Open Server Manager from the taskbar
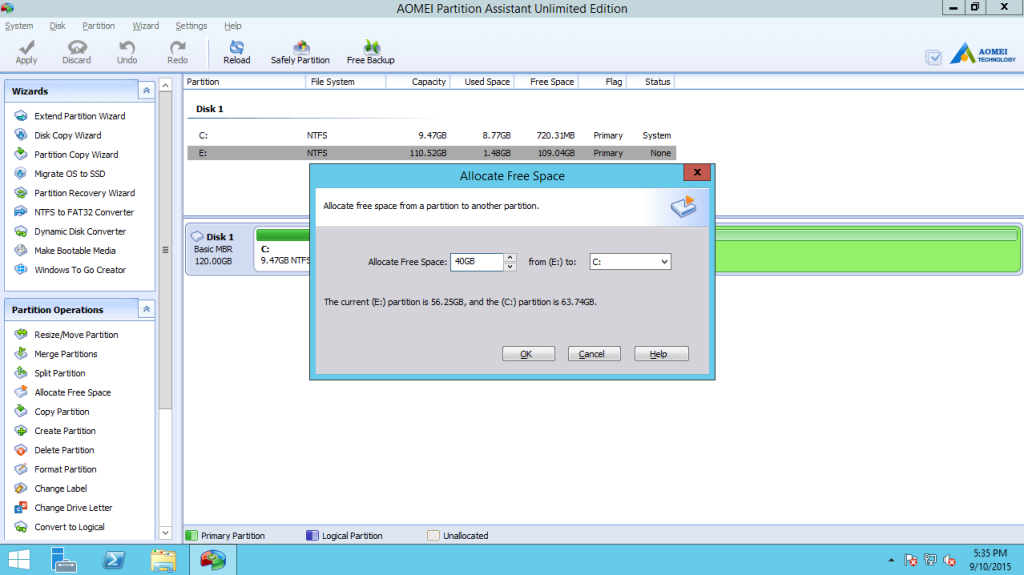 click(x=63, y=560)
